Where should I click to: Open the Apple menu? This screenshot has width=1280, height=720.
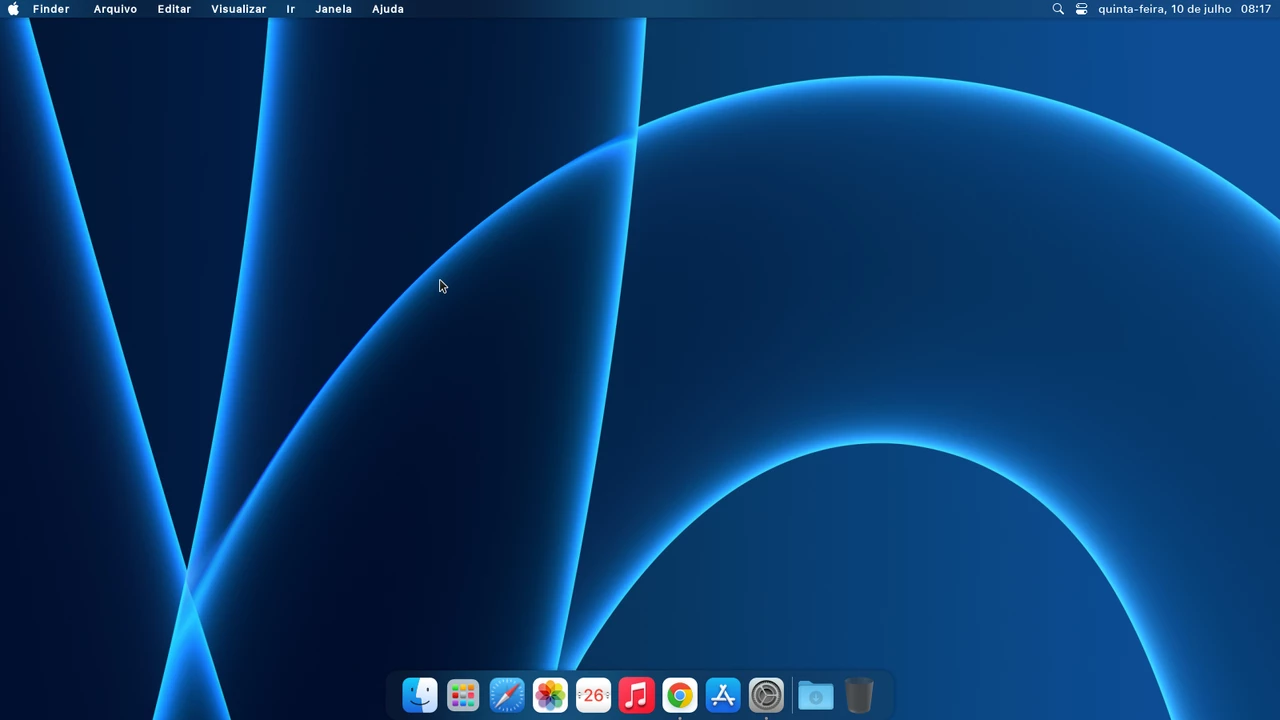[x=14, y=9]
